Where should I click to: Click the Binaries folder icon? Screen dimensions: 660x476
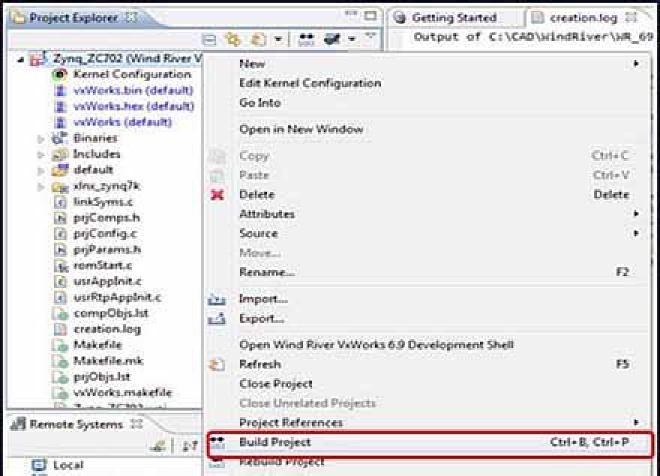tap(60, 138)
